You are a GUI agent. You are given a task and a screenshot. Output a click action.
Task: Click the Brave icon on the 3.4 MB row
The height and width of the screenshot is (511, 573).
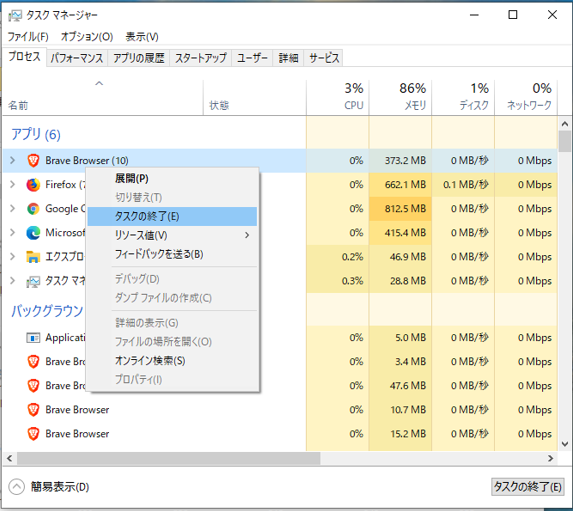(x=33, y=362)
